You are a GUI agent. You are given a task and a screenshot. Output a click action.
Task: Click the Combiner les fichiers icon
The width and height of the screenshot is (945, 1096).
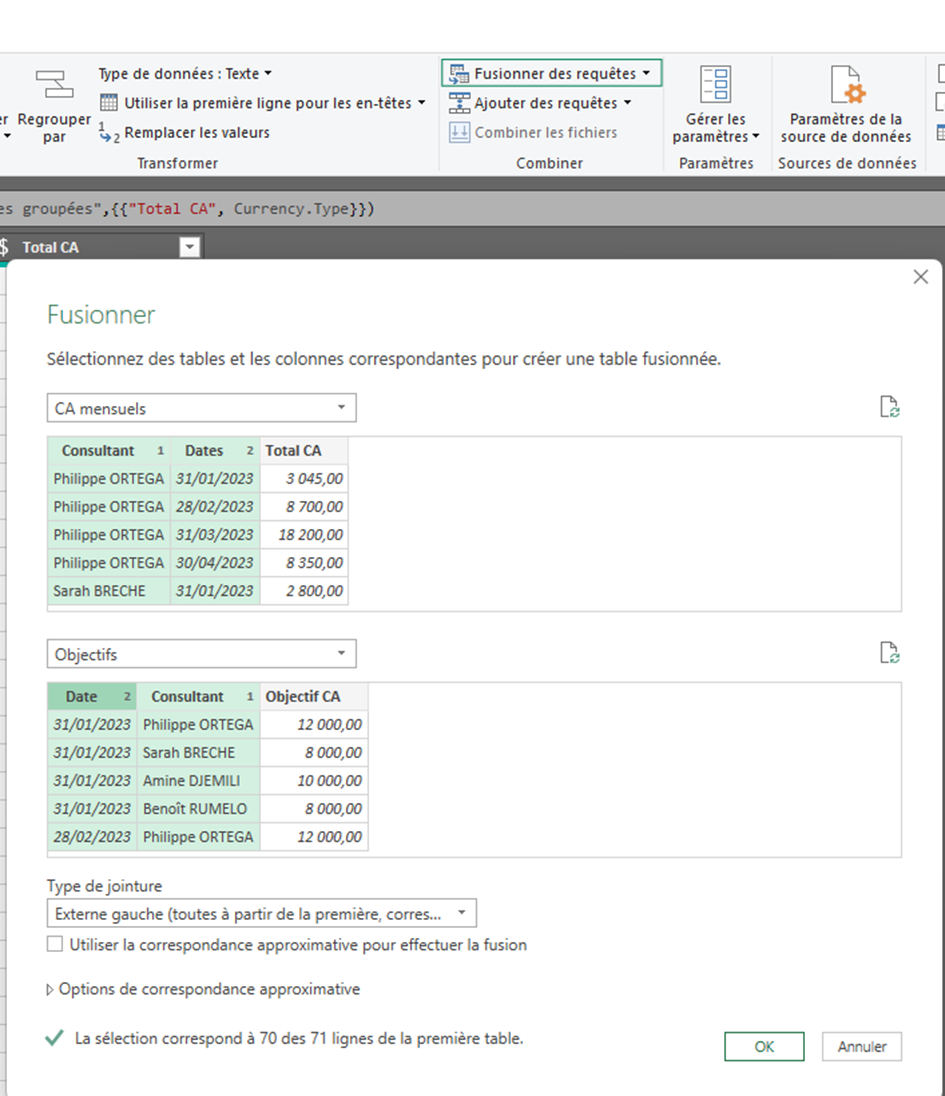[x=459, y=132]
